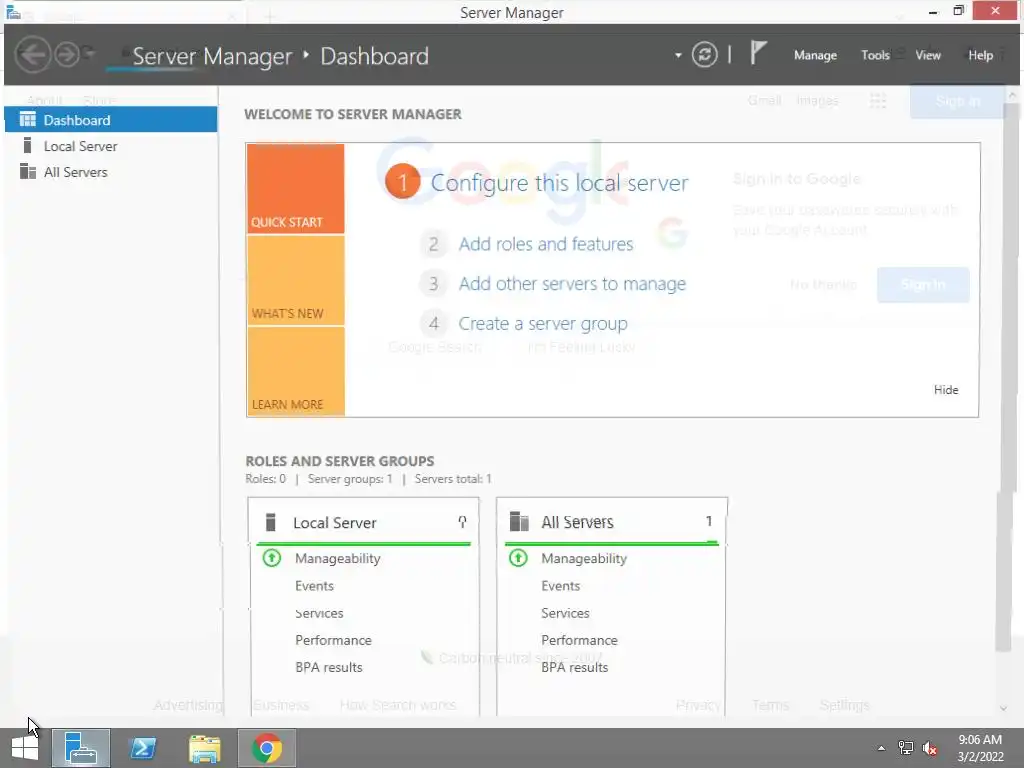This screenshot has width=1024, height=768.
Task: Select the LEARN MORE tile
Action: pos(296,371)
